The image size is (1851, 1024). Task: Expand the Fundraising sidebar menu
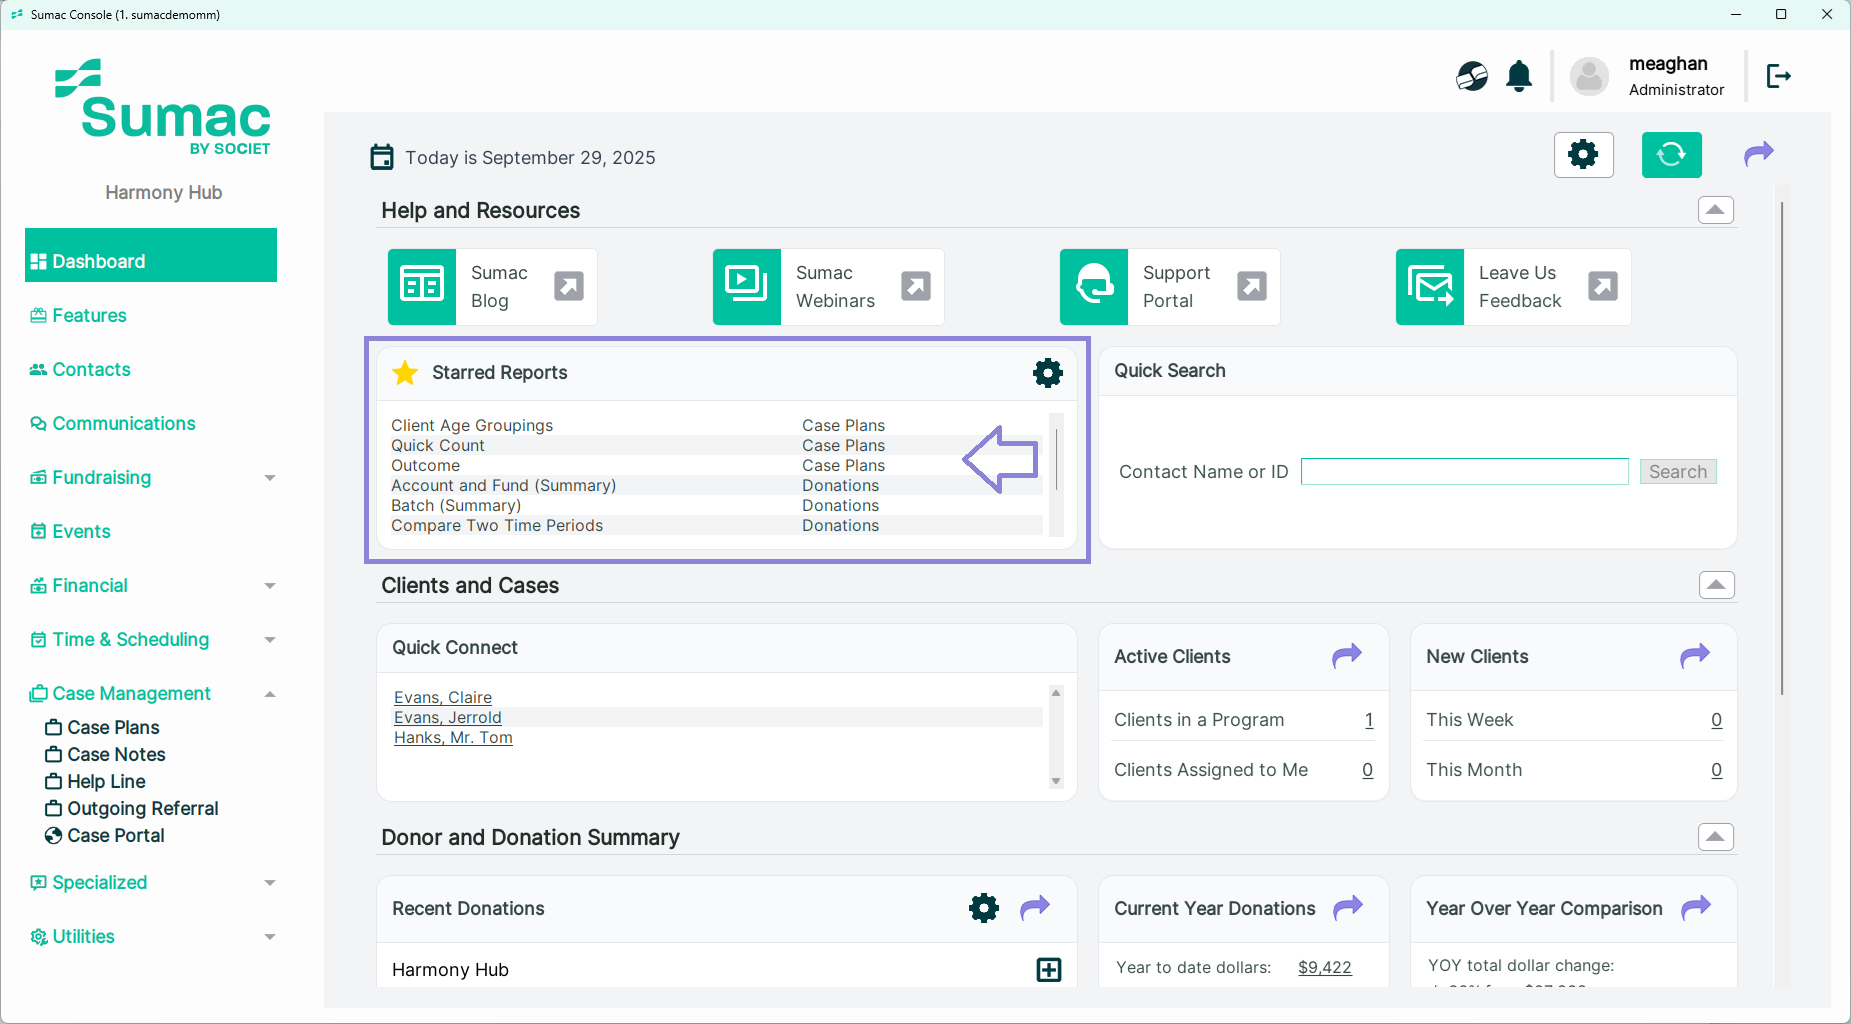(x=269, y=478)
